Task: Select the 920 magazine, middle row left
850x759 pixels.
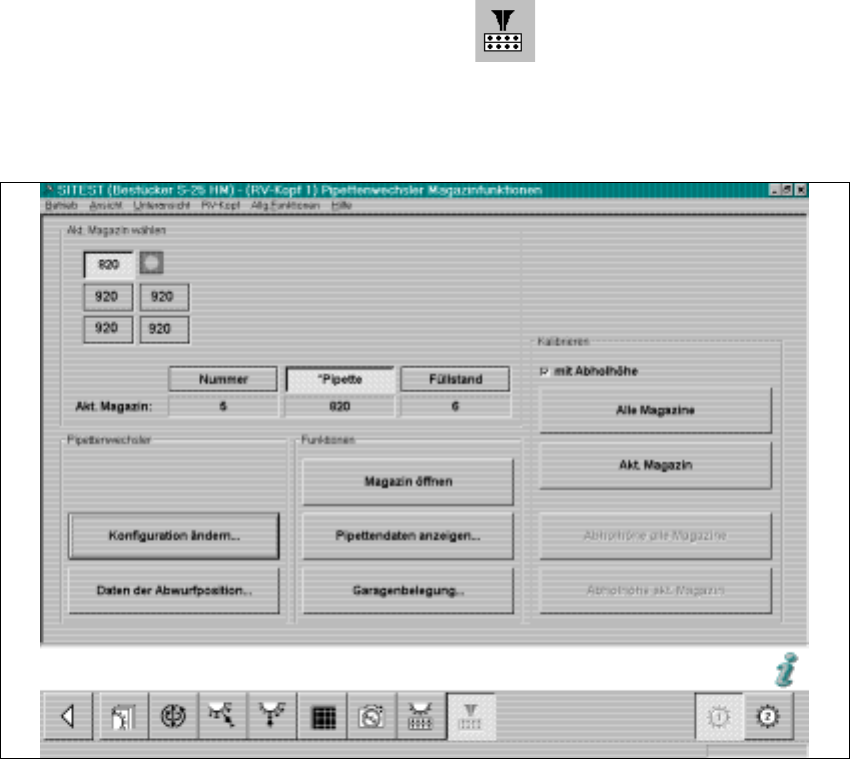Action: pyautogui.click(x=108, y=297)
